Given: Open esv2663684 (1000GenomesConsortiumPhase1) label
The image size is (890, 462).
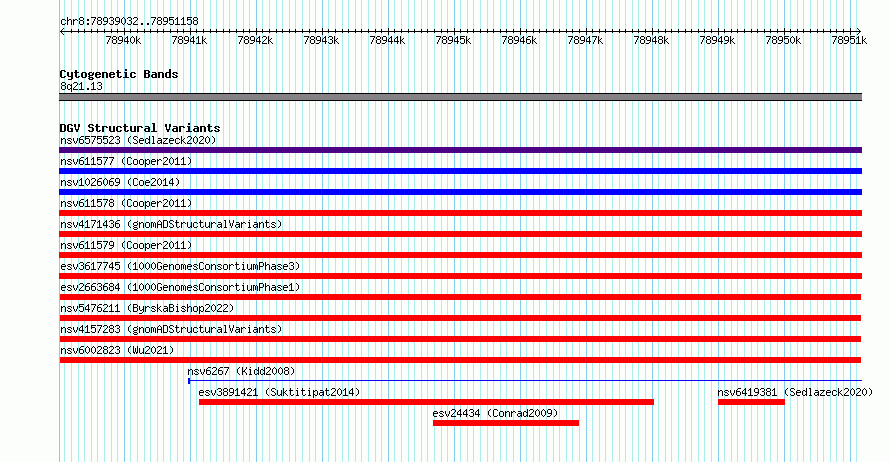Looking at the screenshot, I should 180,287.
